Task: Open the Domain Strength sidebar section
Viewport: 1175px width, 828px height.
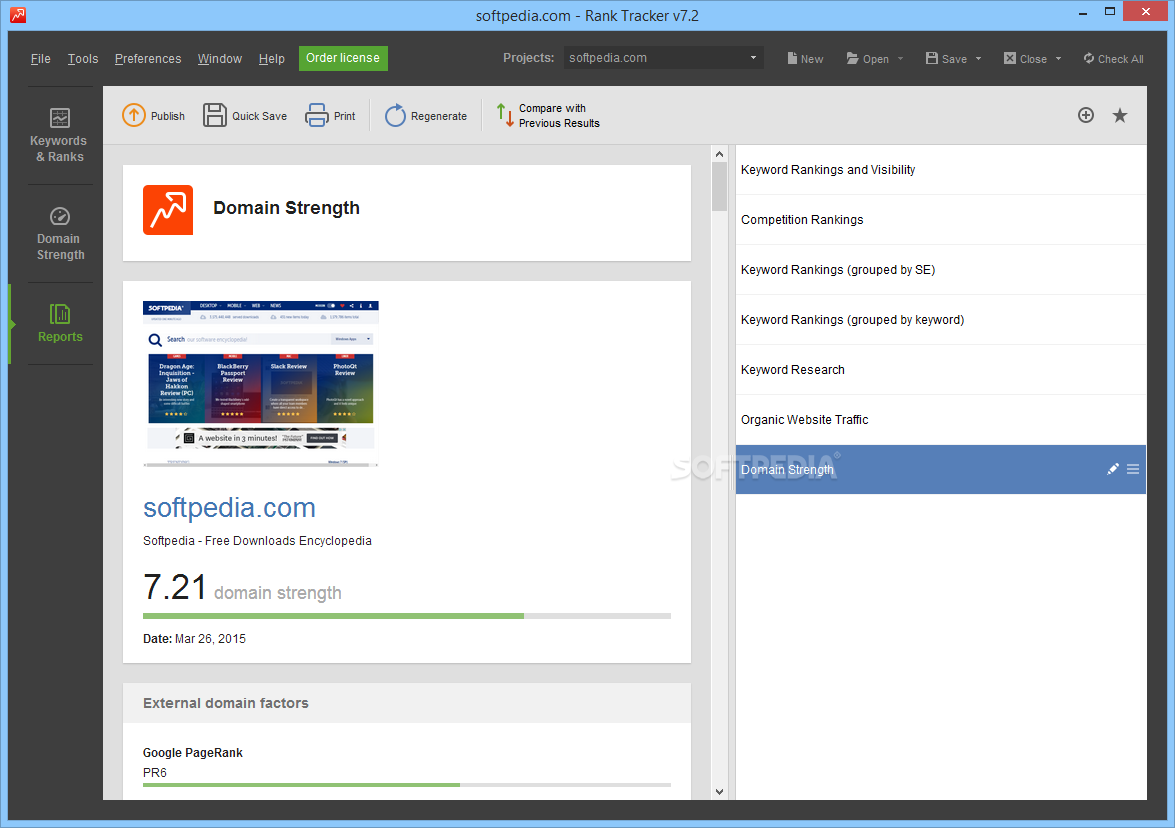Action: 60,234
